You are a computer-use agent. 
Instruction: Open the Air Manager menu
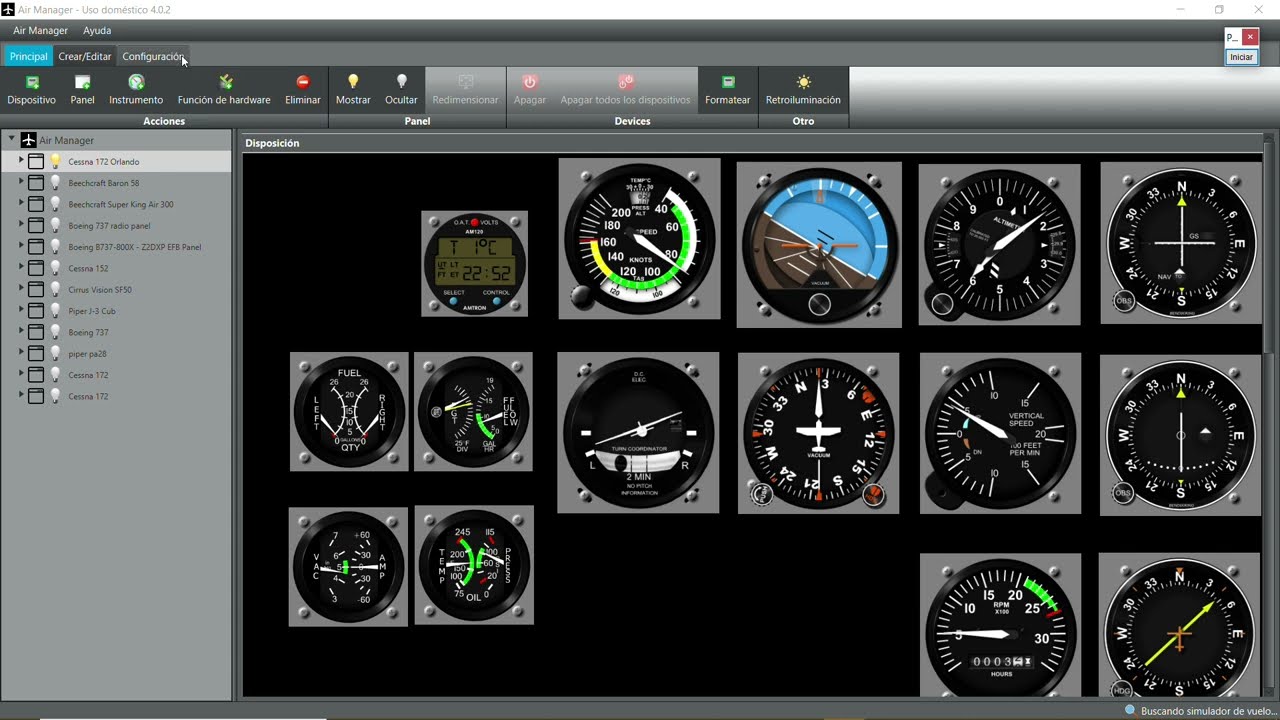click(41, 31)
